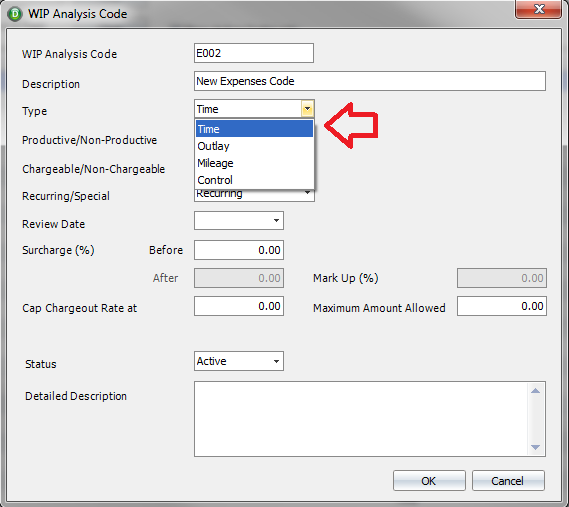The height and width of the screenshot is (507, 569).
Task: Click the Cancel button
Action: 508,481
